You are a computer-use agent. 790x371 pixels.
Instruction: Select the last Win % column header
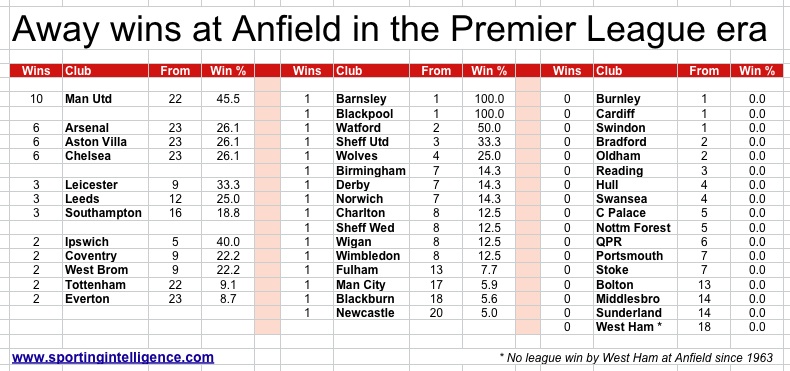(x=757, y=71)
